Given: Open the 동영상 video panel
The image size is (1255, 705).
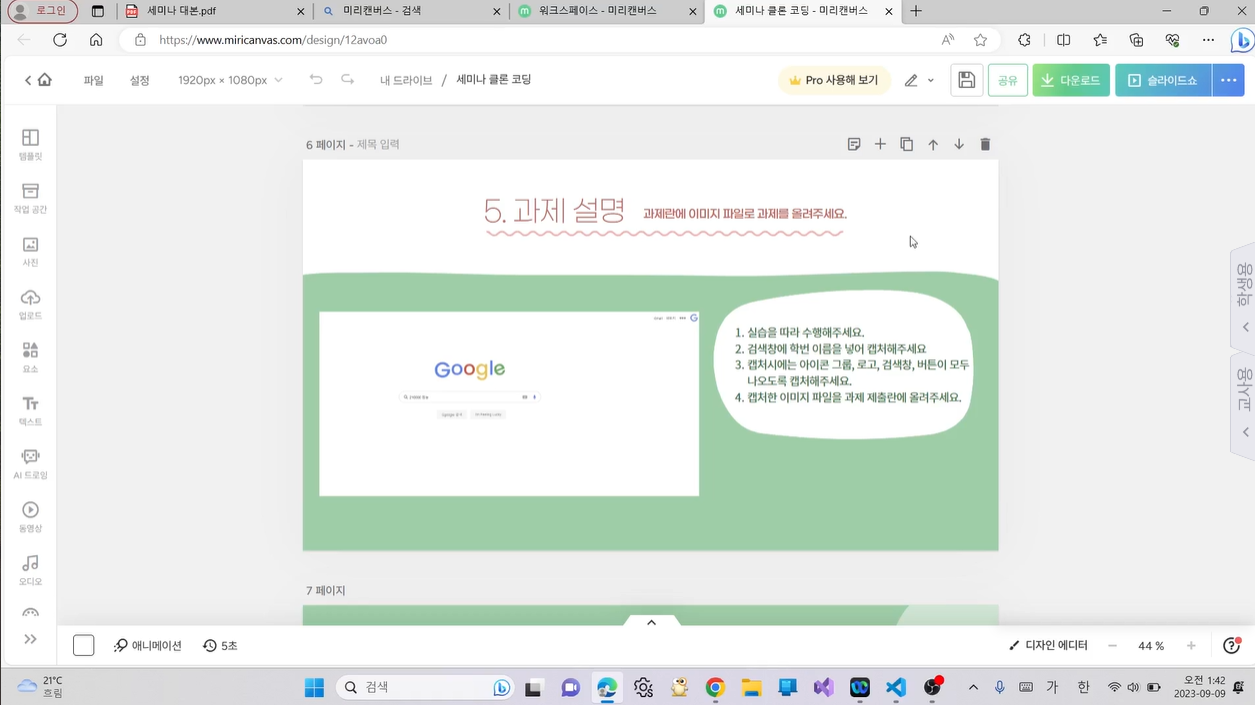Looking at the screenshot, I should point(30,516).
